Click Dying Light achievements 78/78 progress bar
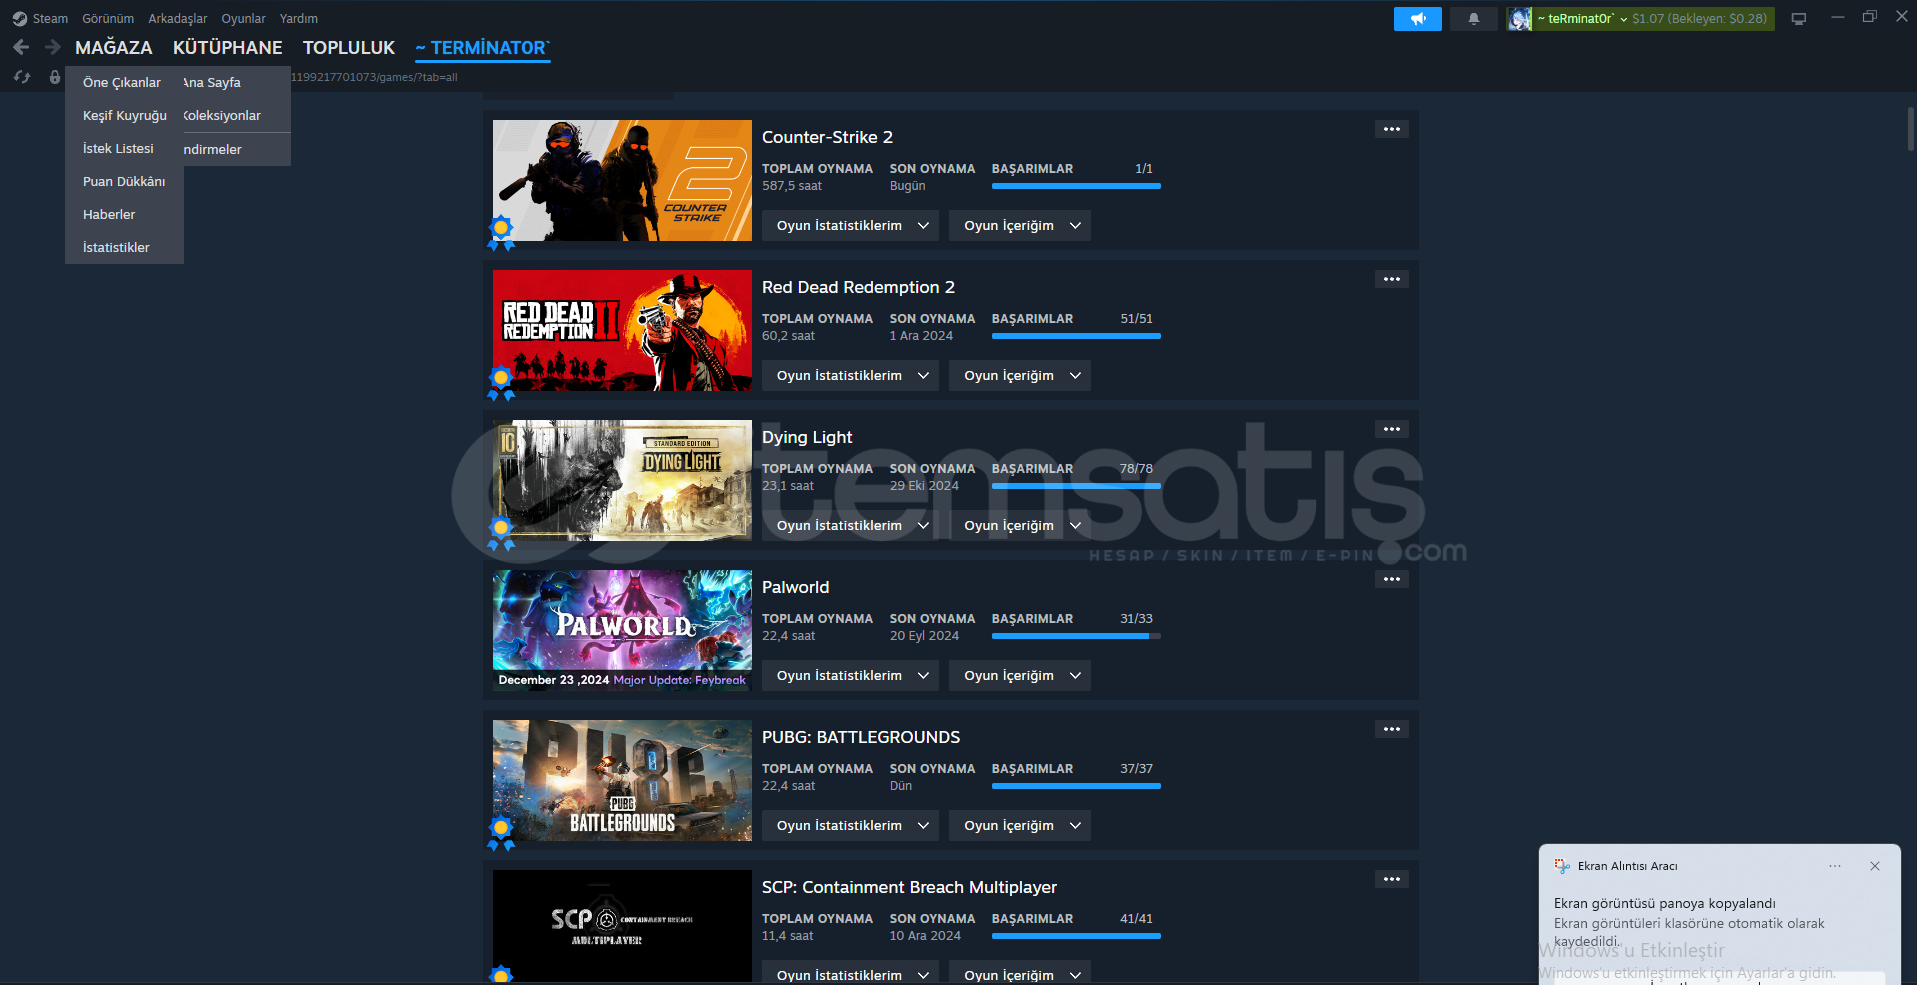The width and height of the screenshot is (1917, 985). click(x=1076, y=486)
